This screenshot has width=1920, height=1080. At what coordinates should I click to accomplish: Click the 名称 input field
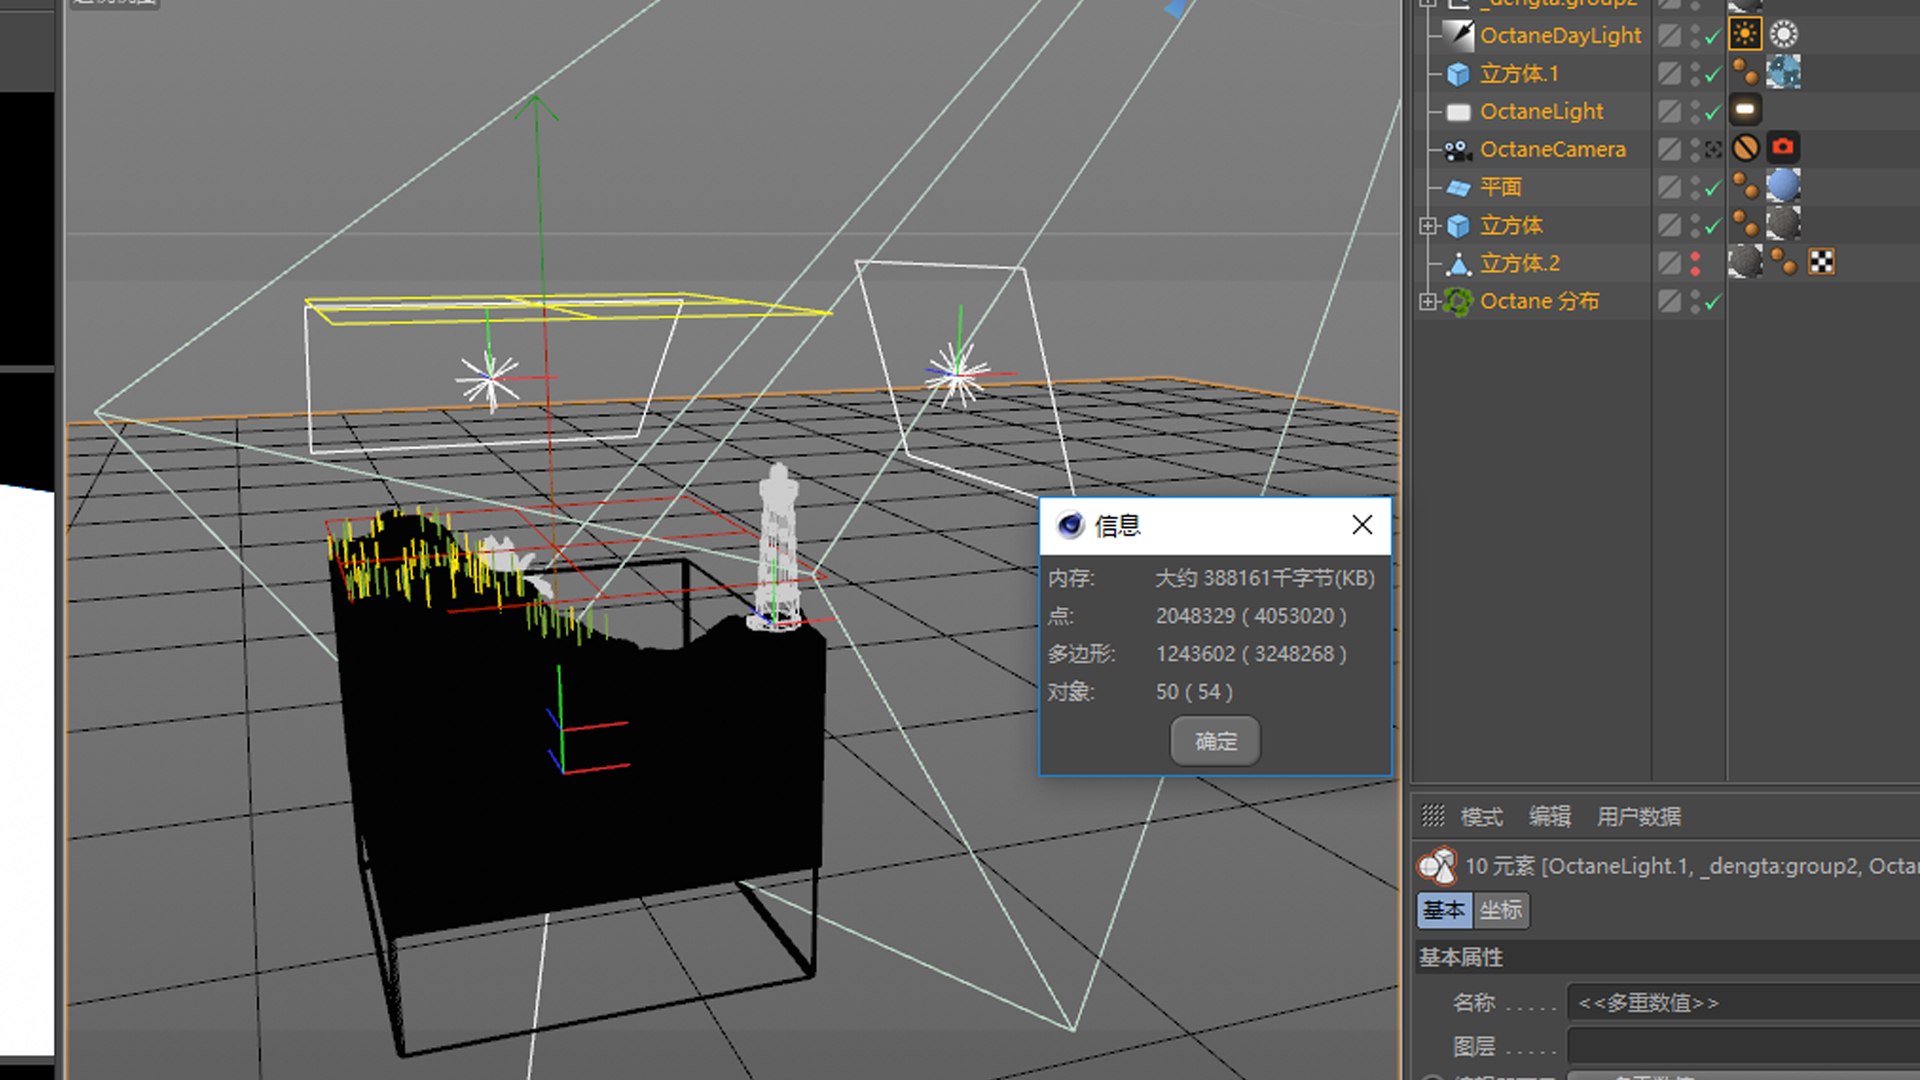point(1740,1002)
